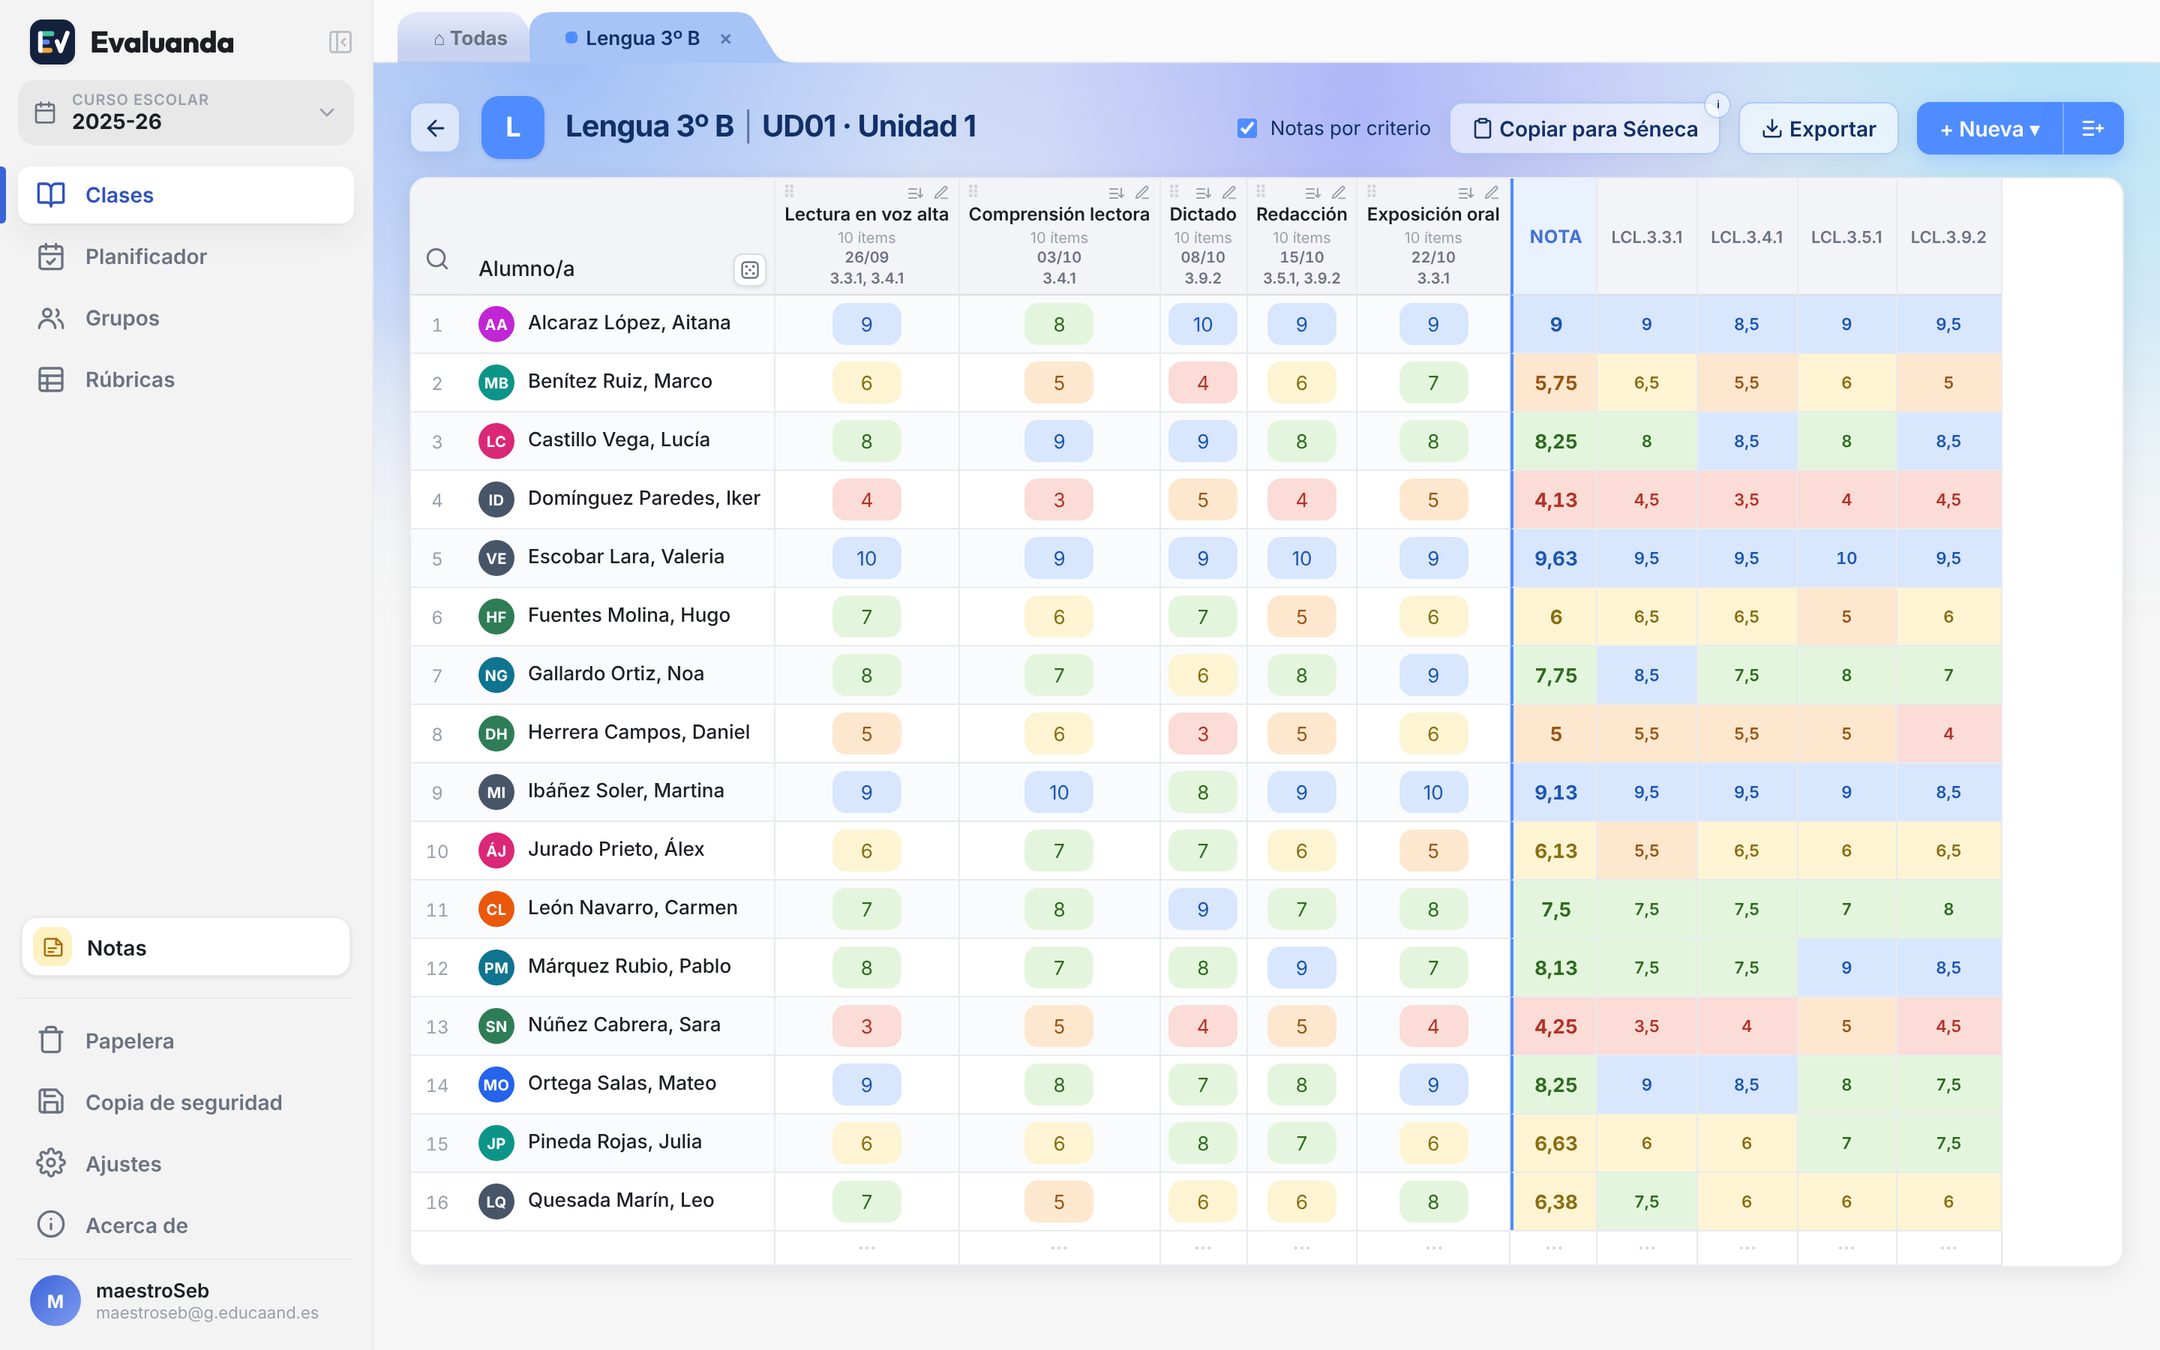Select Clases in the sidebar
This screenshot has height=1350, width=2160.
pyautogui.click(x=186, y=195)
